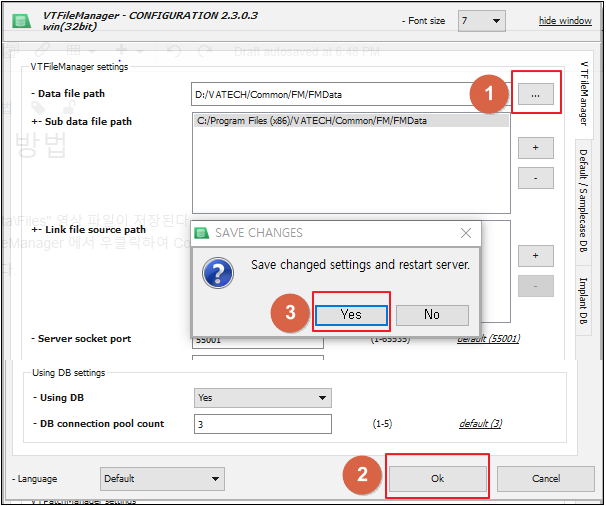Reset socket port via default (55001) link
Screen dimensions: 606x506
click(489, 339)
